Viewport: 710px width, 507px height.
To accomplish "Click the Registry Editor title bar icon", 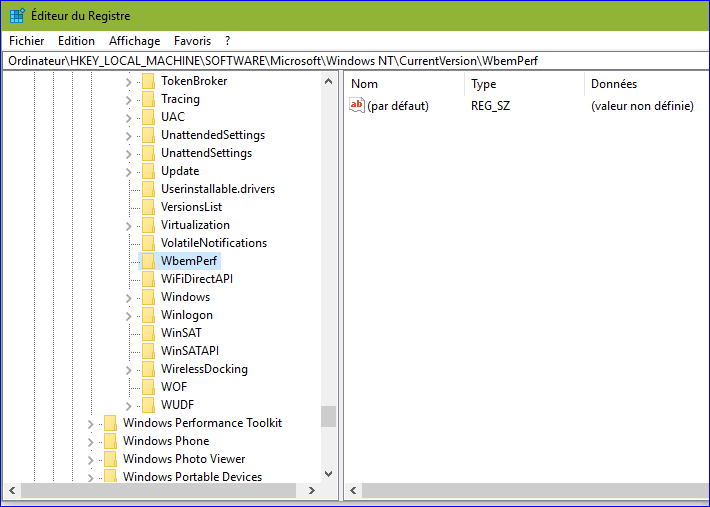I will (17, 15).
